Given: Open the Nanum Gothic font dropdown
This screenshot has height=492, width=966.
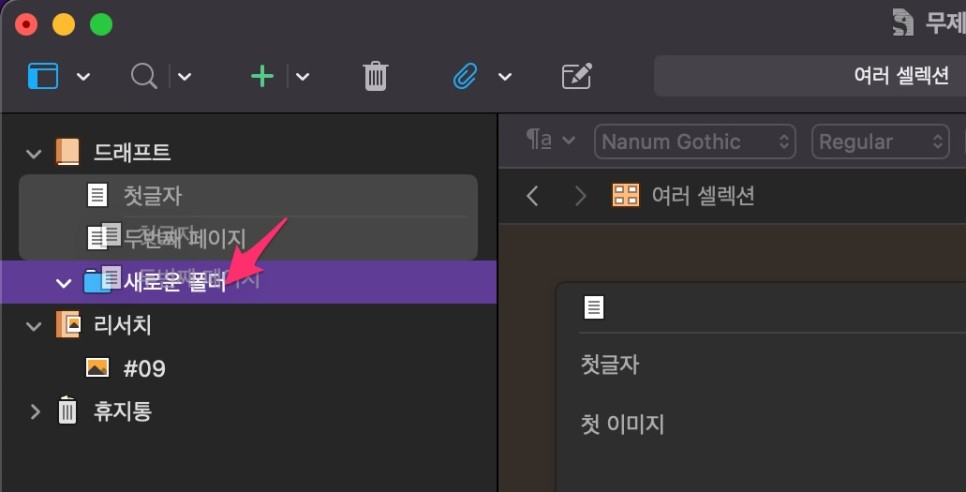Looking at the screenshot, I should click(695, 142).
